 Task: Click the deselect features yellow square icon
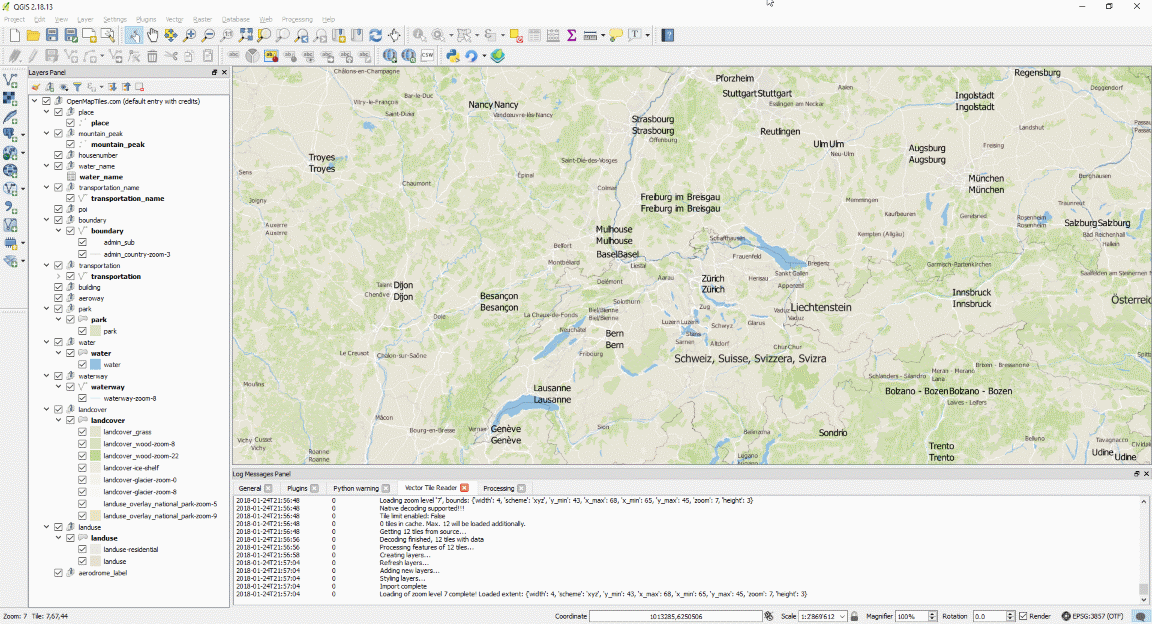pos(516,35)
